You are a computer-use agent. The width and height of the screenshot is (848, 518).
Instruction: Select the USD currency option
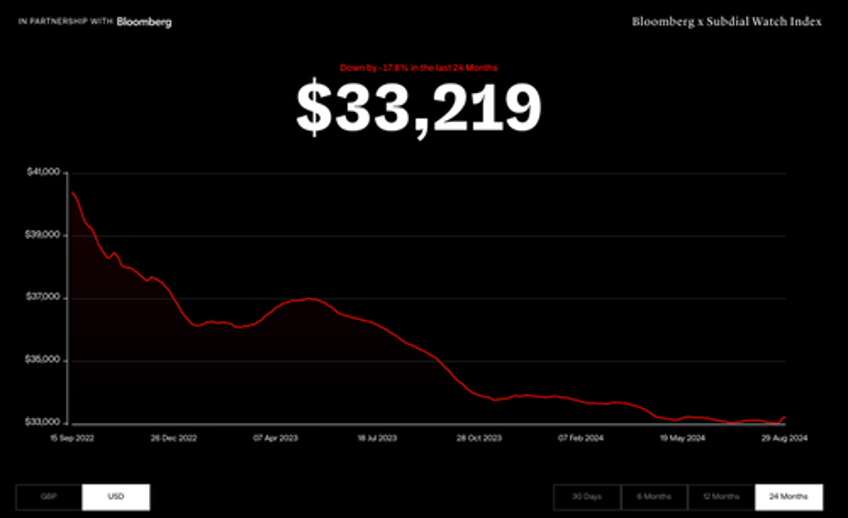pyautogui.click(x=116, y=497)
